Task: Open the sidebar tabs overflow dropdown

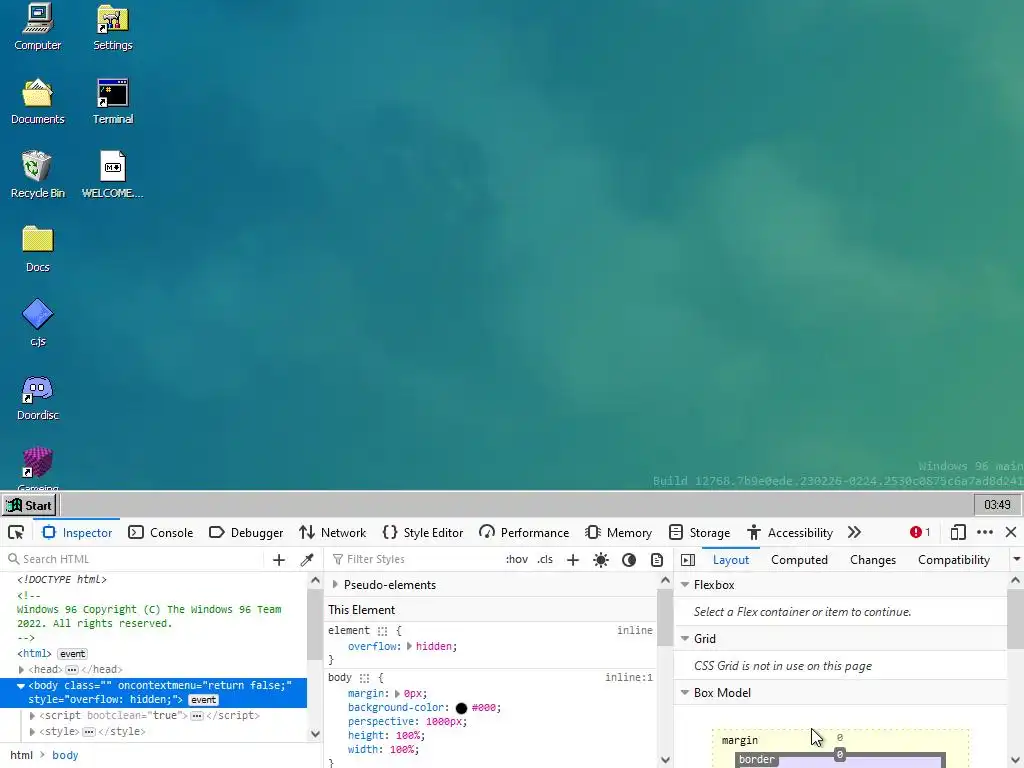Action: tap(1016, 560)
